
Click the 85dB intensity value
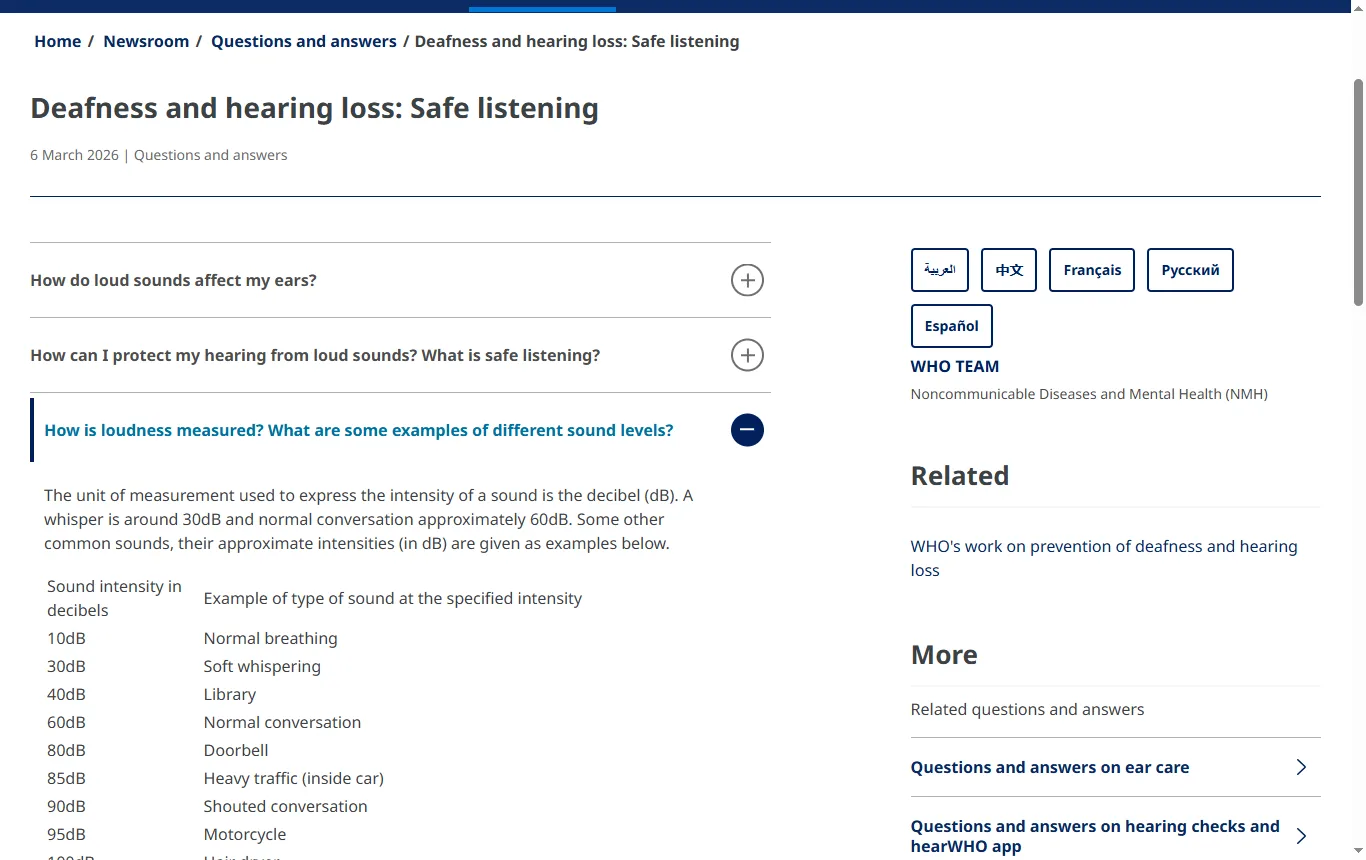pyautogui.click(x=66, y=778)
